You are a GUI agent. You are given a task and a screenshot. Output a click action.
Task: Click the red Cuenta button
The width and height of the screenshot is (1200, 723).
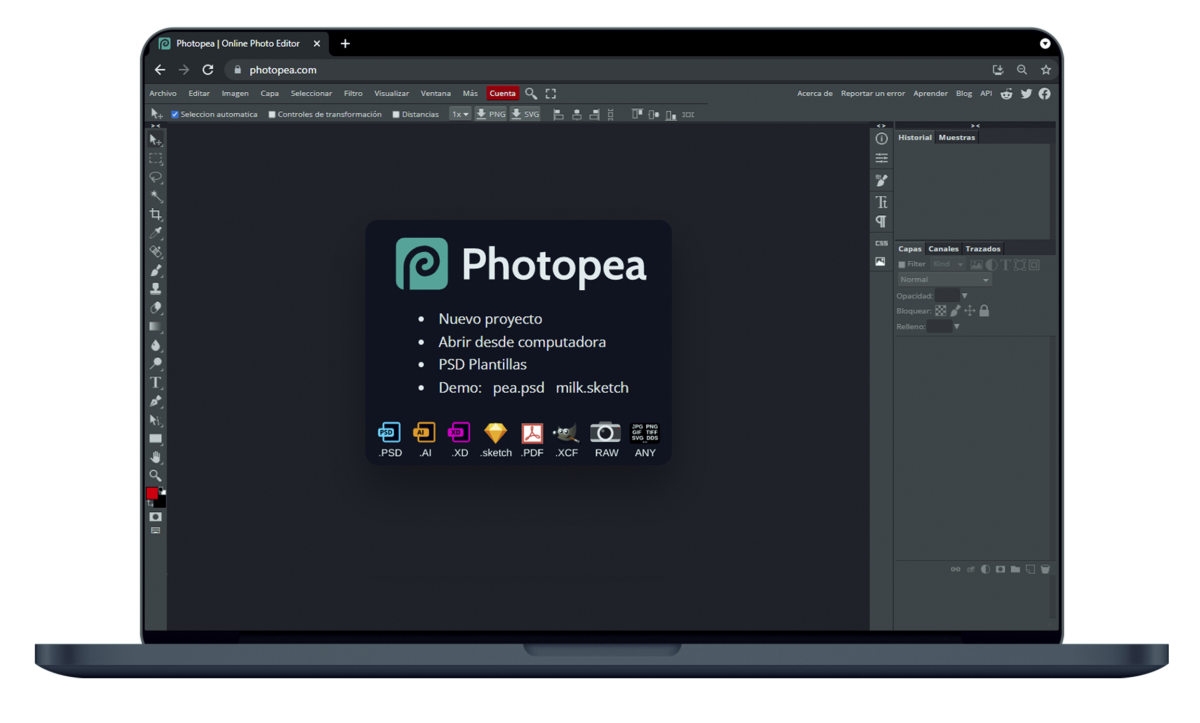(x=502, y=93)
